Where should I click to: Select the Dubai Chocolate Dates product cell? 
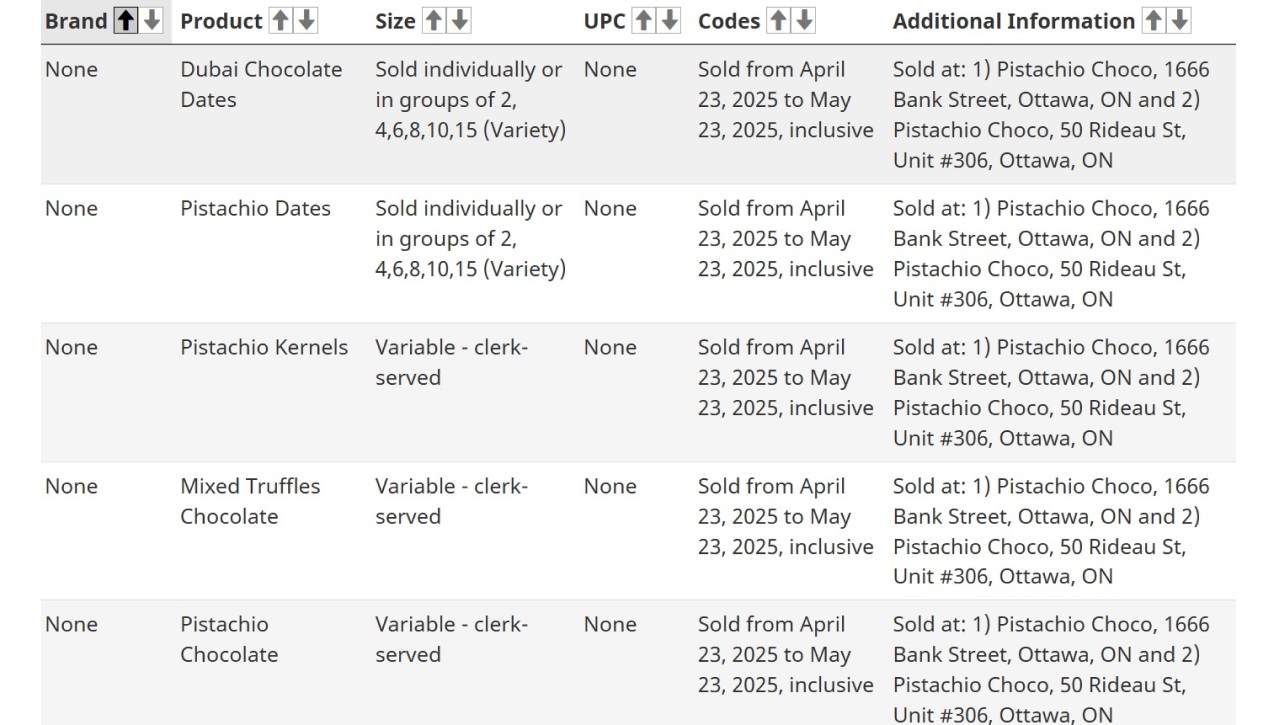coord(261,85)
